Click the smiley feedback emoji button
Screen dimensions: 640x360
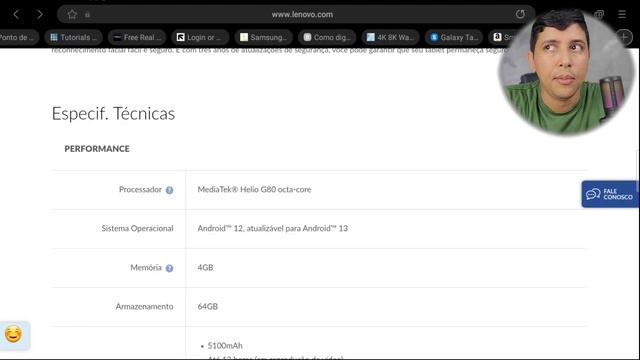tap(13, 334)
